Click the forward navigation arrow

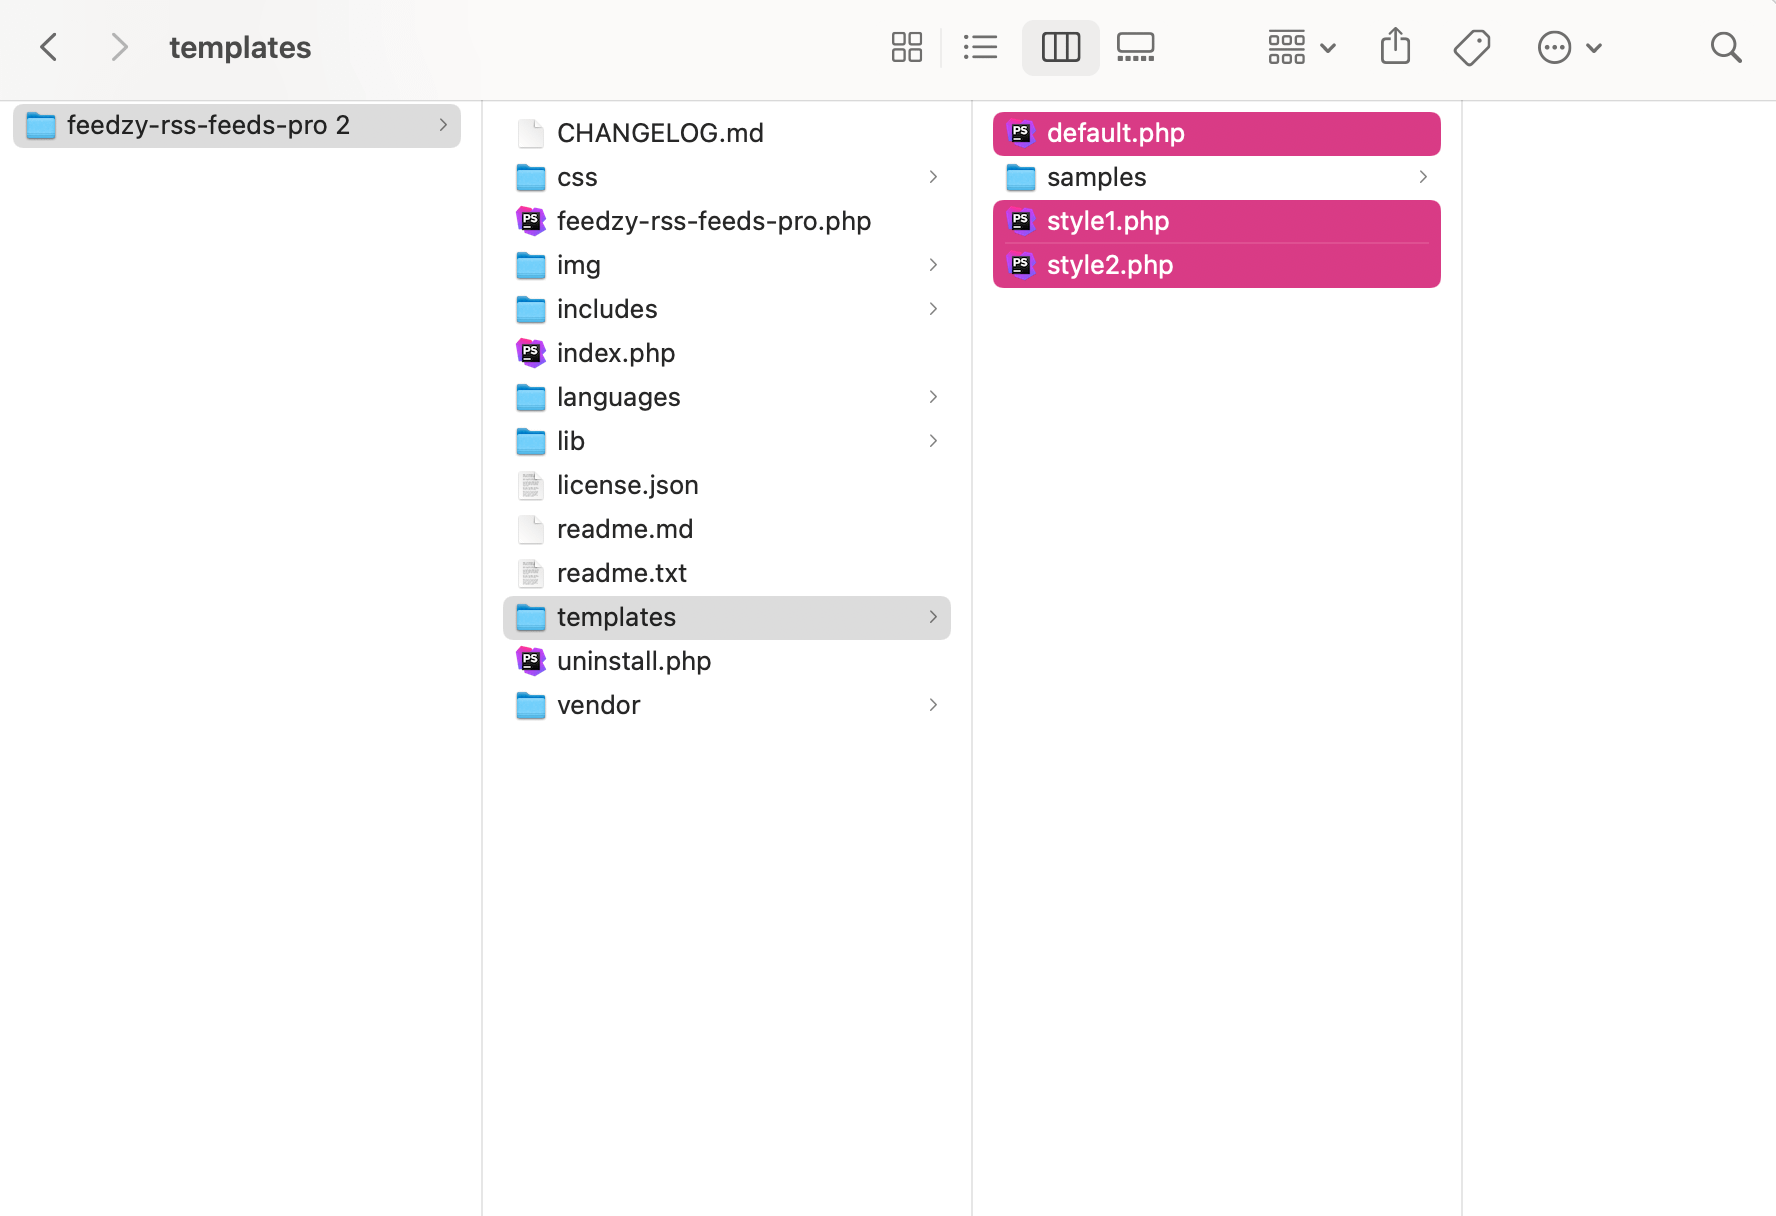tap(119, 47)
